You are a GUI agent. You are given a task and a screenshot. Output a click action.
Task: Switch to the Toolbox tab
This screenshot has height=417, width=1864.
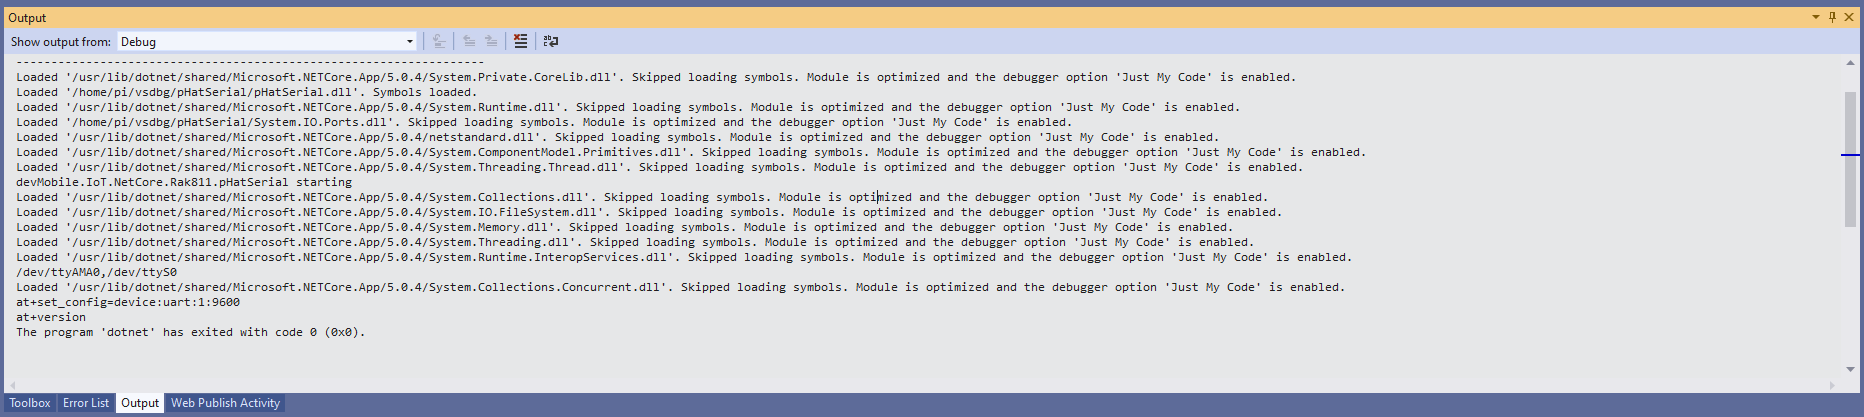[x=30, y=403]
